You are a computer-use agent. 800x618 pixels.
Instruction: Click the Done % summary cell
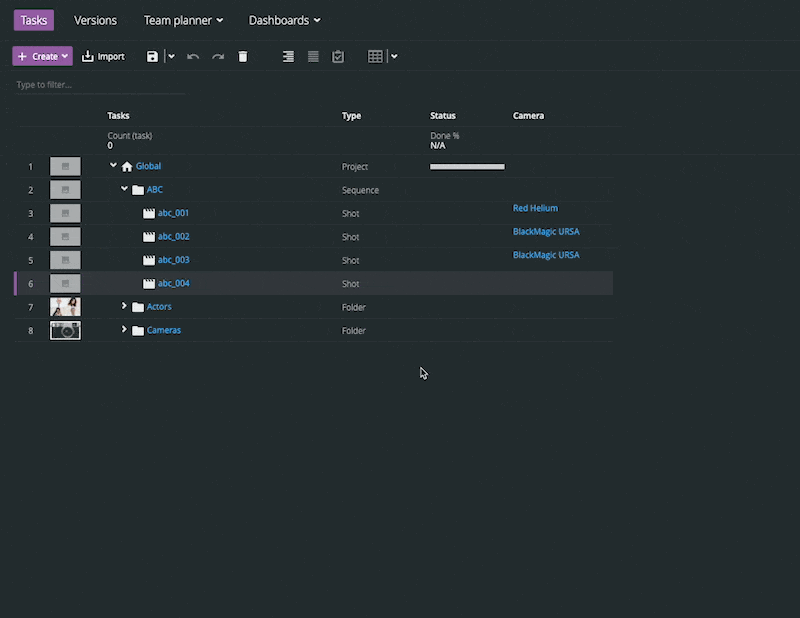[x=445, y=140]
